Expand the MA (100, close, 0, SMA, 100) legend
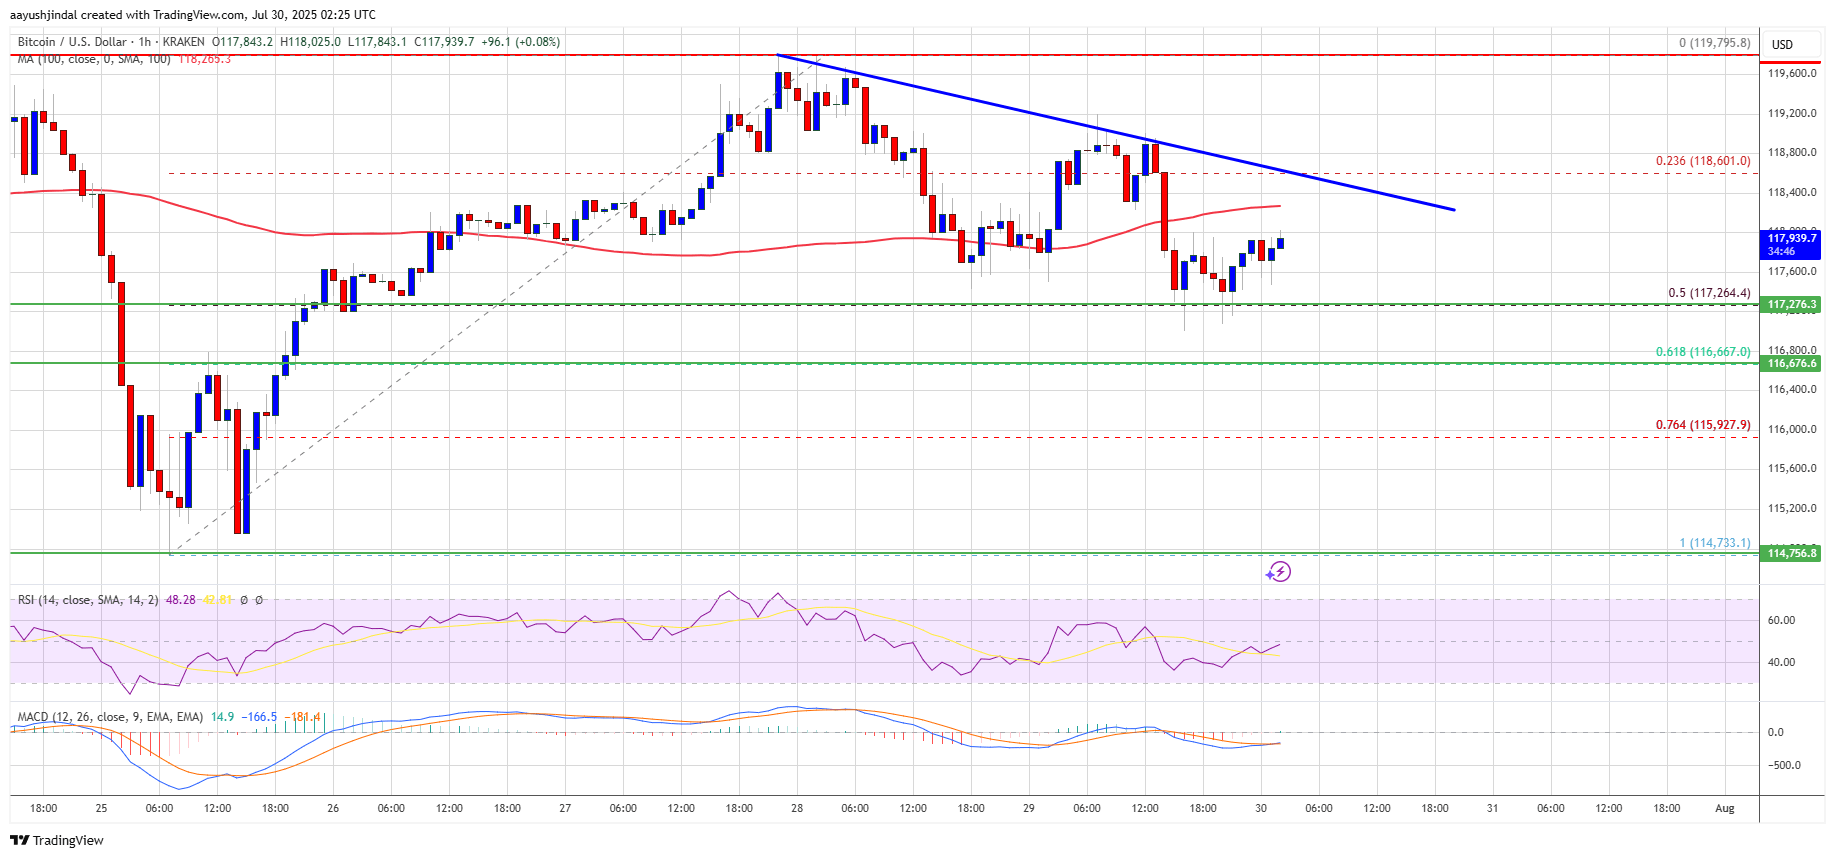 [x=94, y=59]
